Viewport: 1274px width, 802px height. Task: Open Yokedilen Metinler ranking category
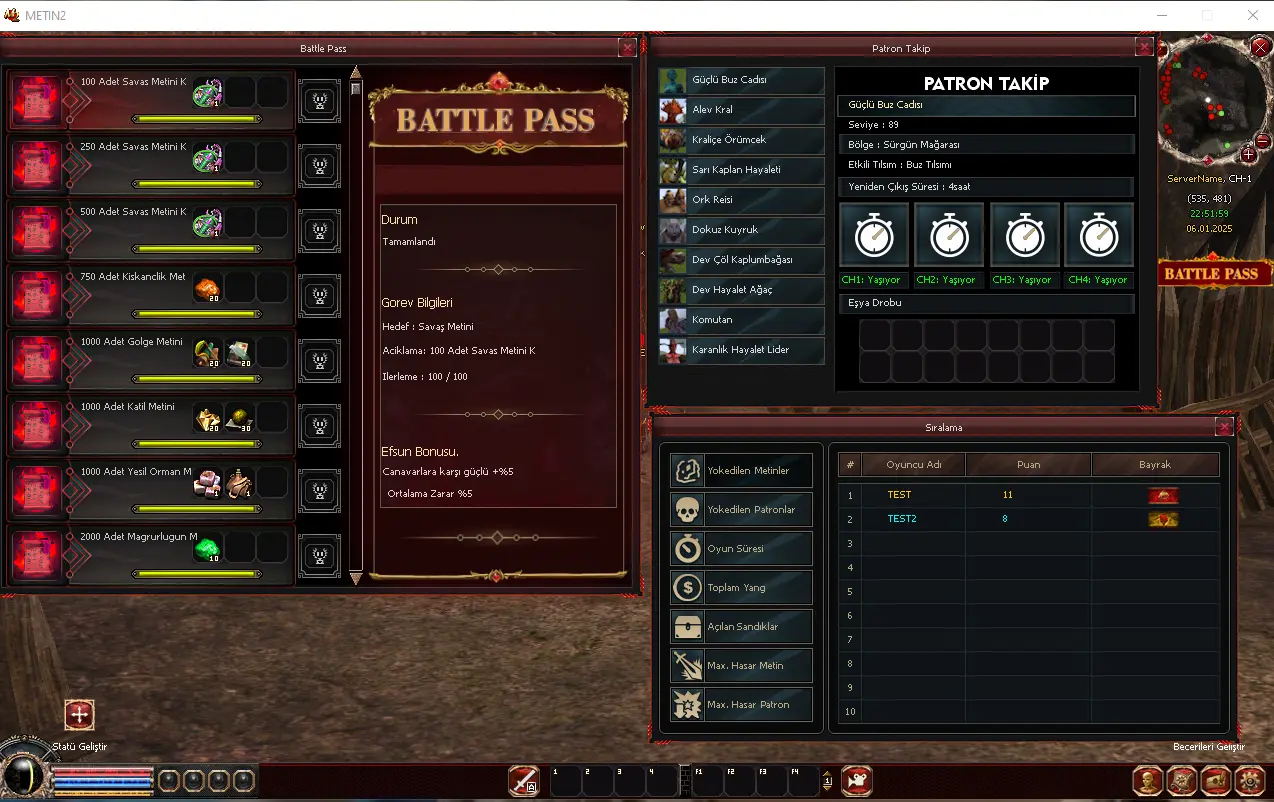pyautogui.click(x=741, y=471)
